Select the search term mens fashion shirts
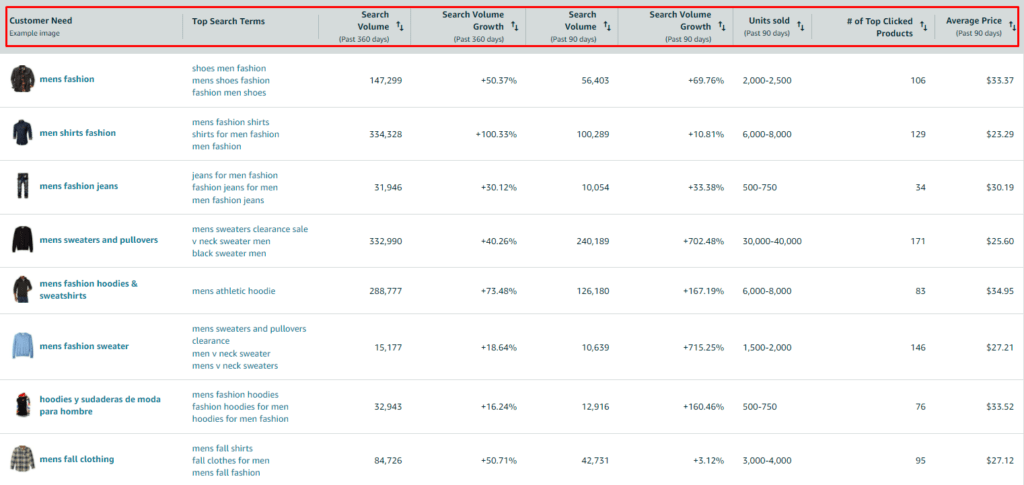 click(231, 122)
